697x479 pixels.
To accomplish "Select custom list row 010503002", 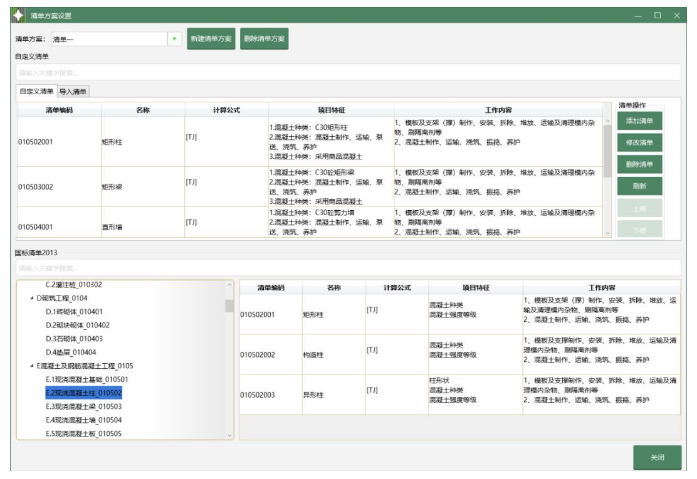I will pyautogui.click(x=310, y=187).
